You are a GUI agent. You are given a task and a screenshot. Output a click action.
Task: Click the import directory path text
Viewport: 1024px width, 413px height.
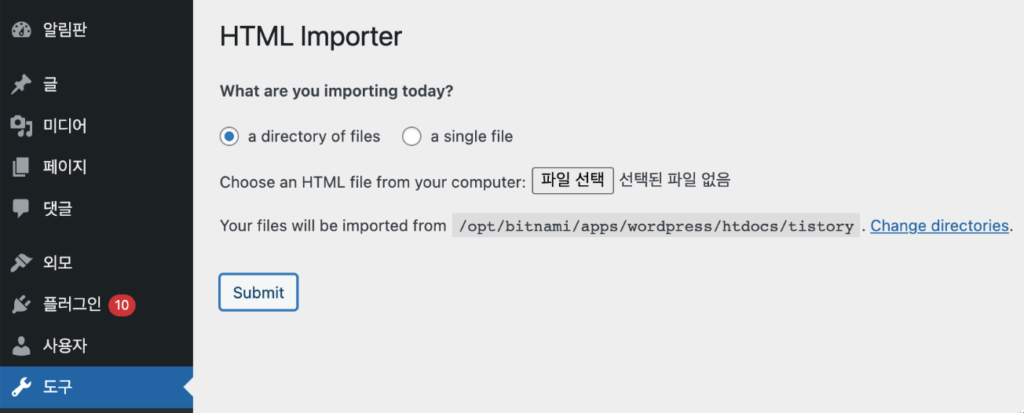coord(656,226)
